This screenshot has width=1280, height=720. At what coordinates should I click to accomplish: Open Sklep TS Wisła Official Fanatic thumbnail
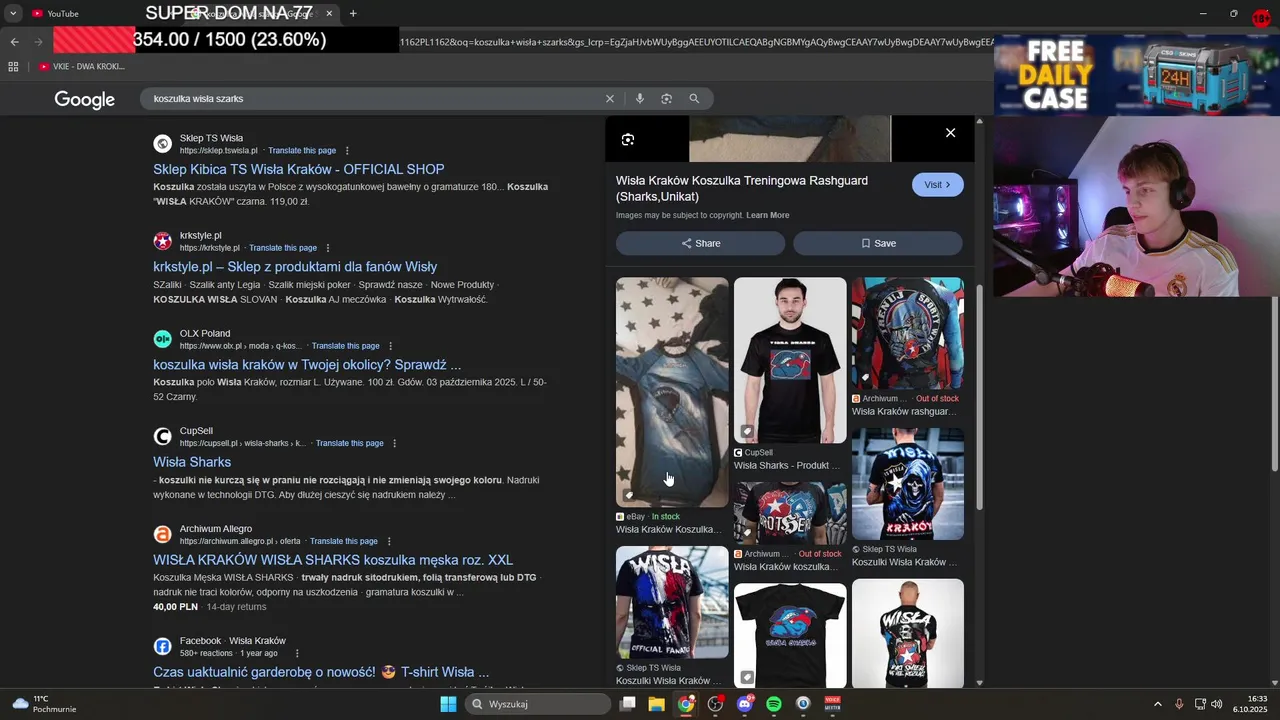coord(672,602)
